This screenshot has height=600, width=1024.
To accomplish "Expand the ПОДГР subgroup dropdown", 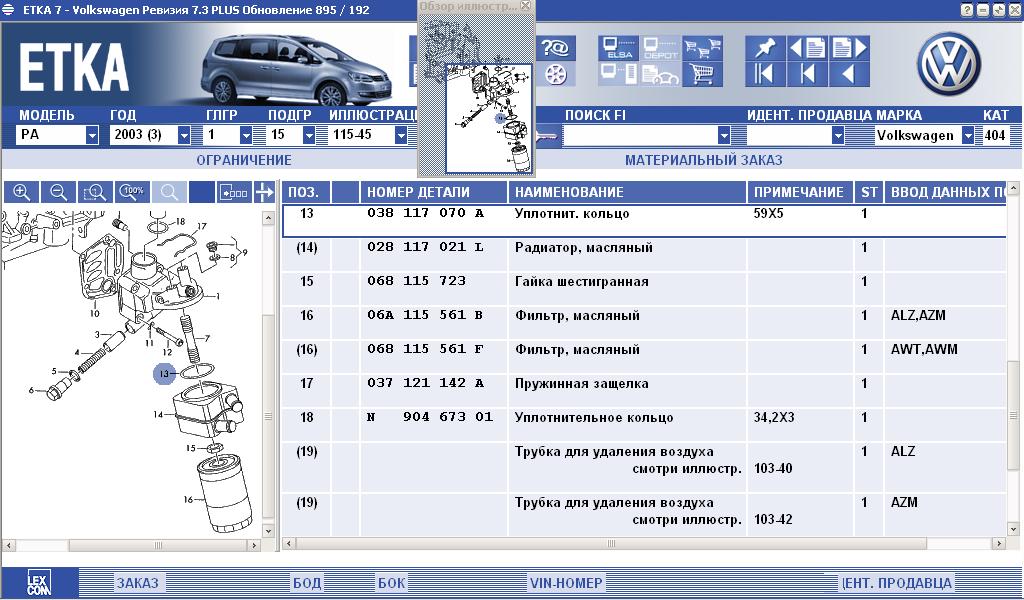I will click(x=309, y=135).
